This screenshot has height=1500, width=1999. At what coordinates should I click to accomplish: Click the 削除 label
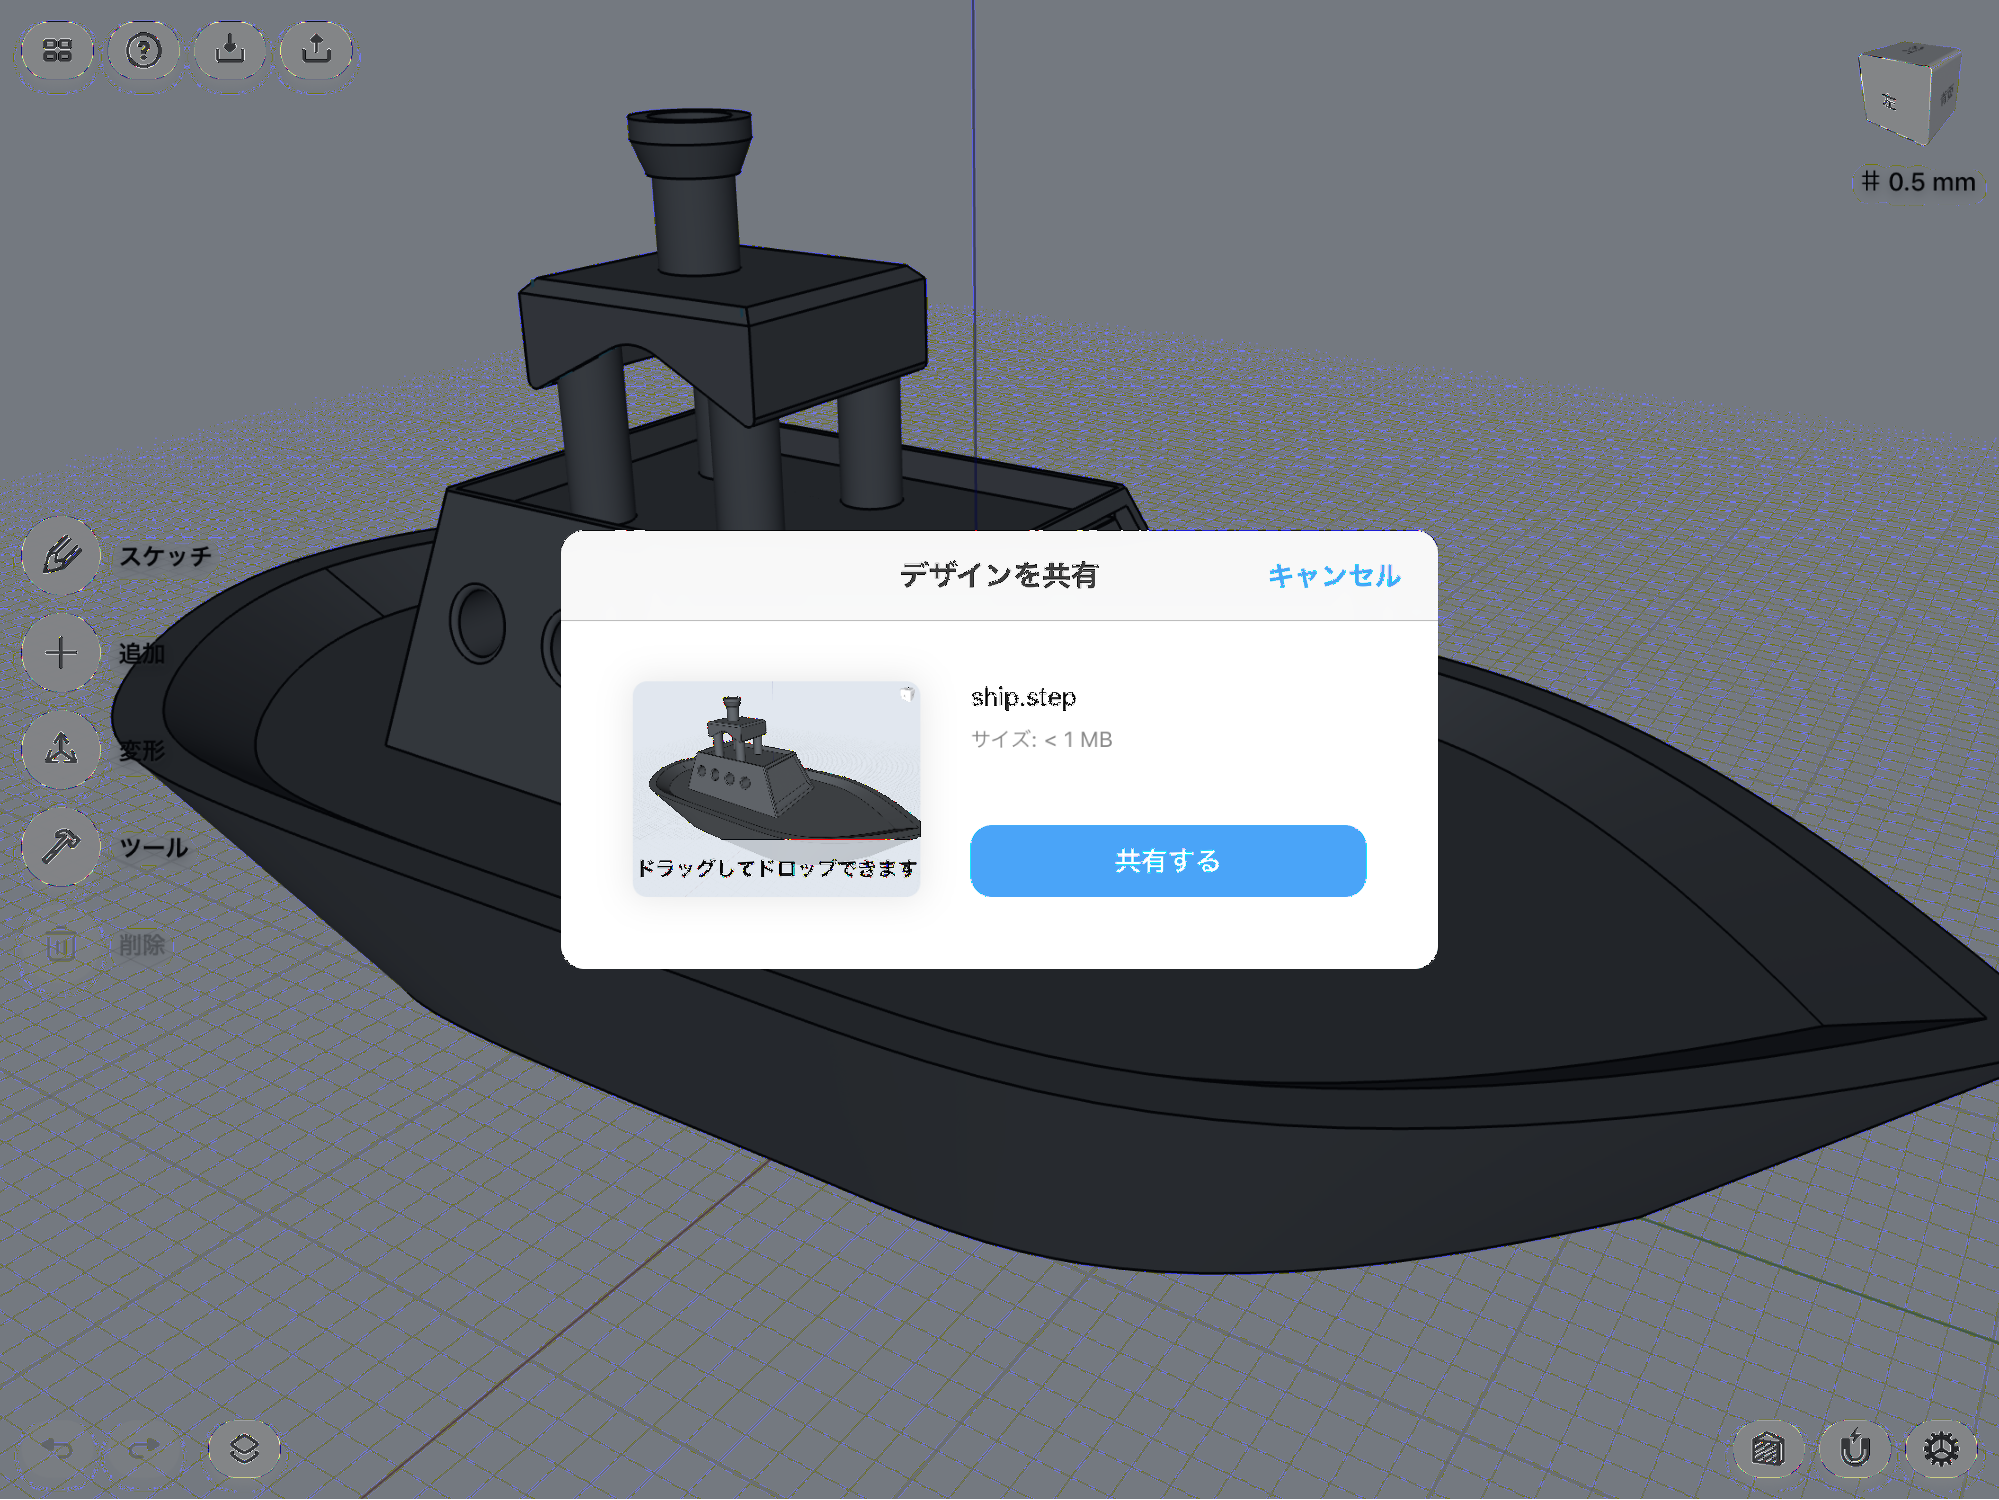tap(142, 944)
